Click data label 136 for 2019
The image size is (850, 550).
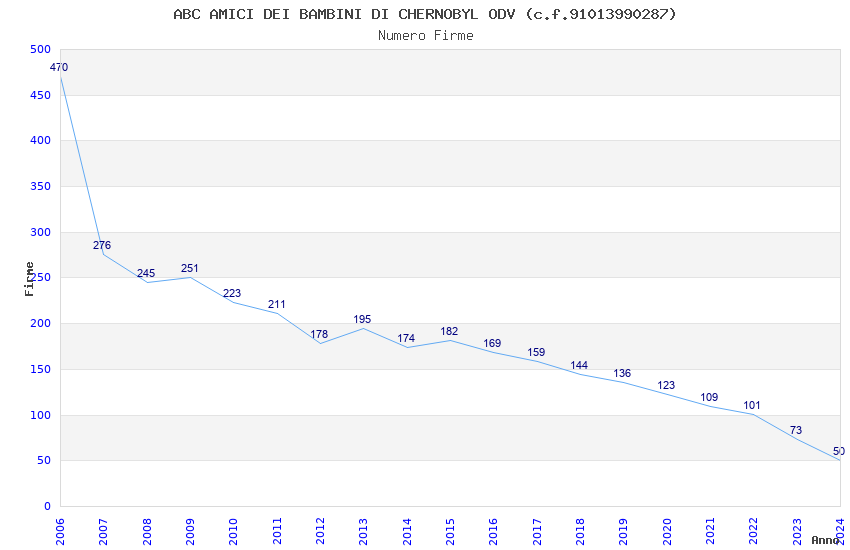click(x=622, y=373)
